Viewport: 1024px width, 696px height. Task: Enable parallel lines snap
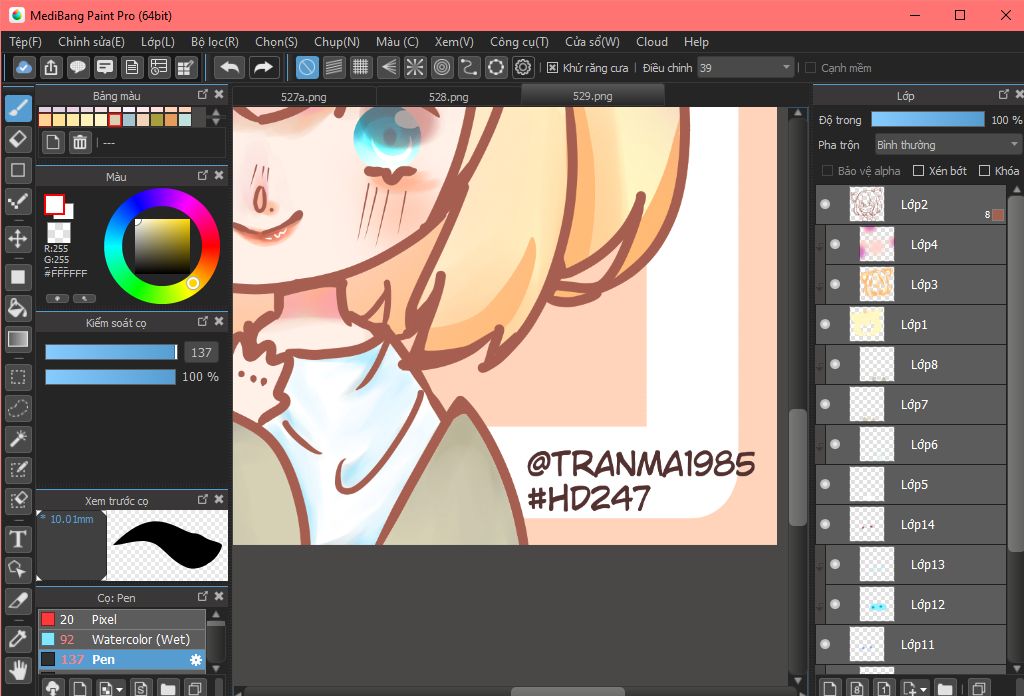334,67
